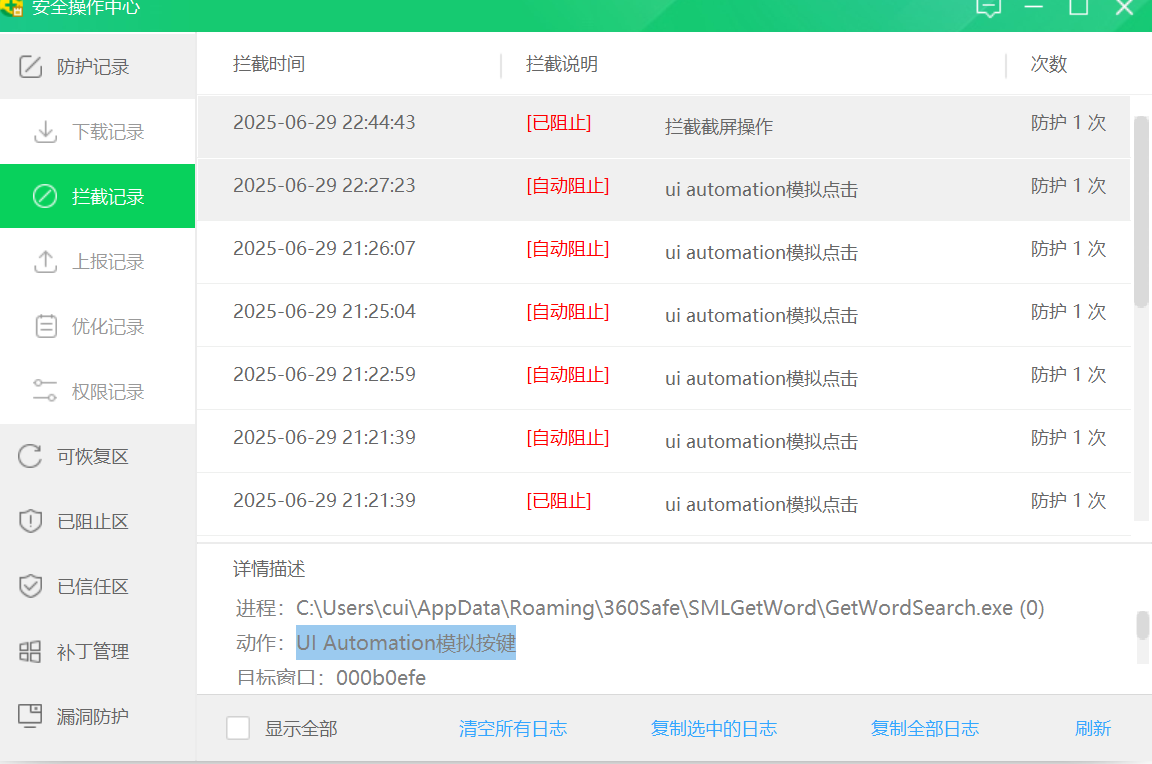Click the 优化记录 list icon
The width and height of the screenshot is (1152, 764).
(45, 327)
